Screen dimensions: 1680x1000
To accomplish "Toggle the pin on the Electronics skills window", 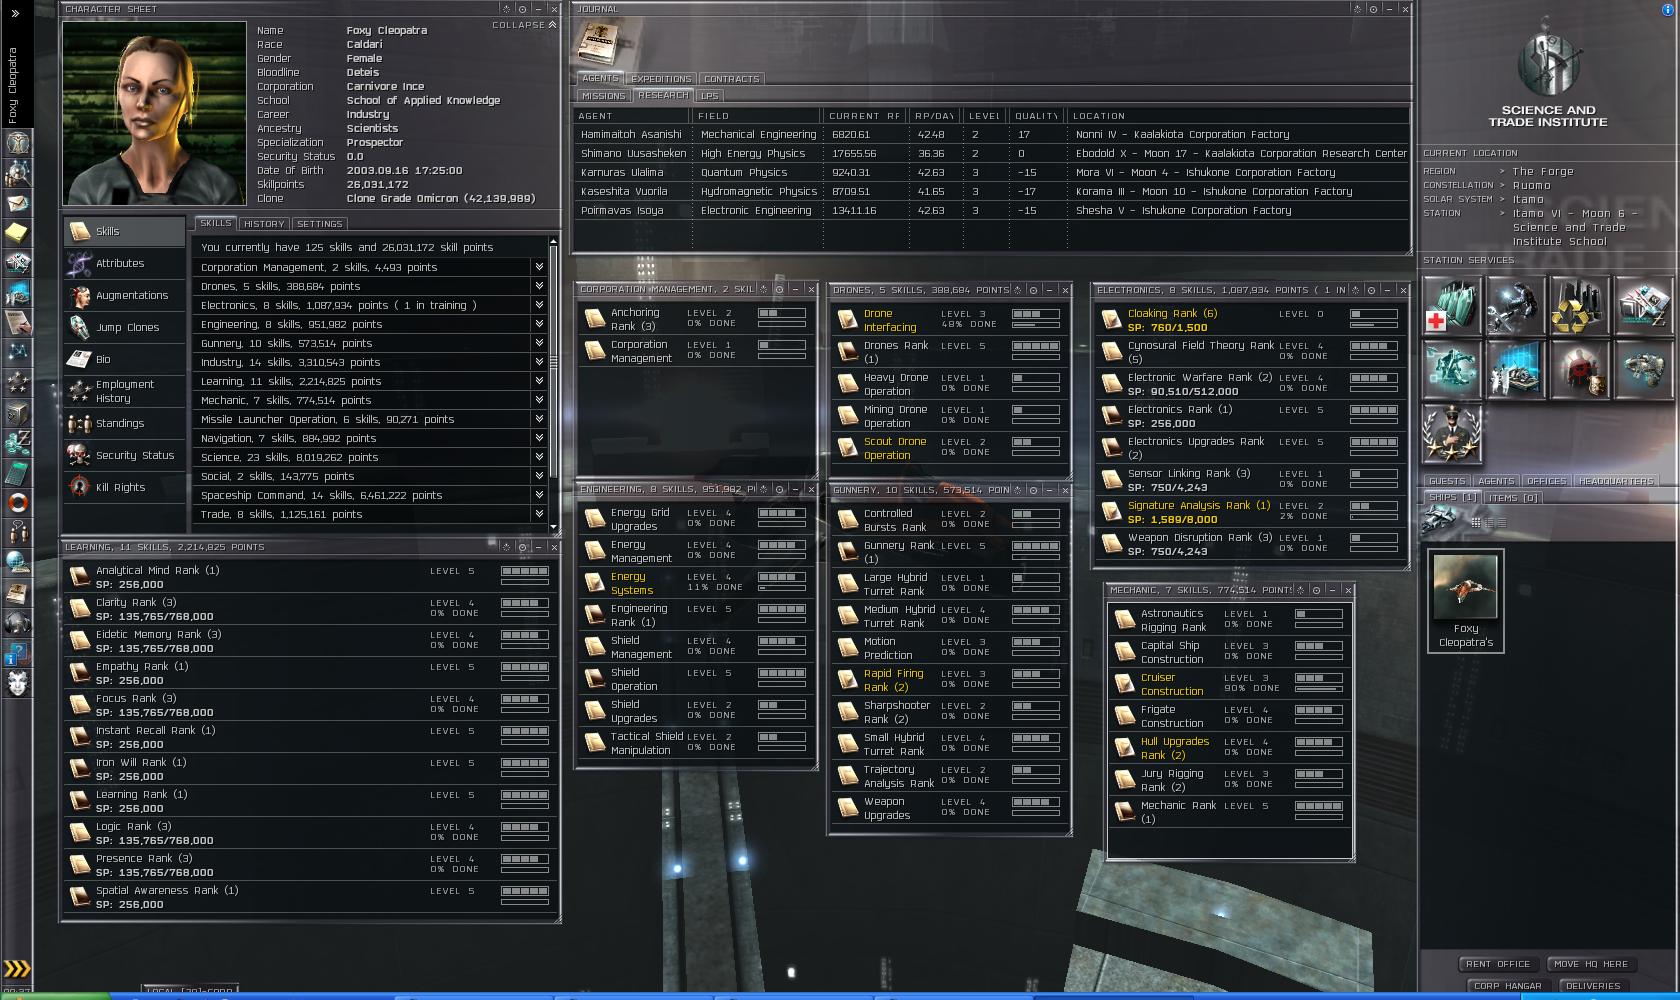I will coord(1371,289).
